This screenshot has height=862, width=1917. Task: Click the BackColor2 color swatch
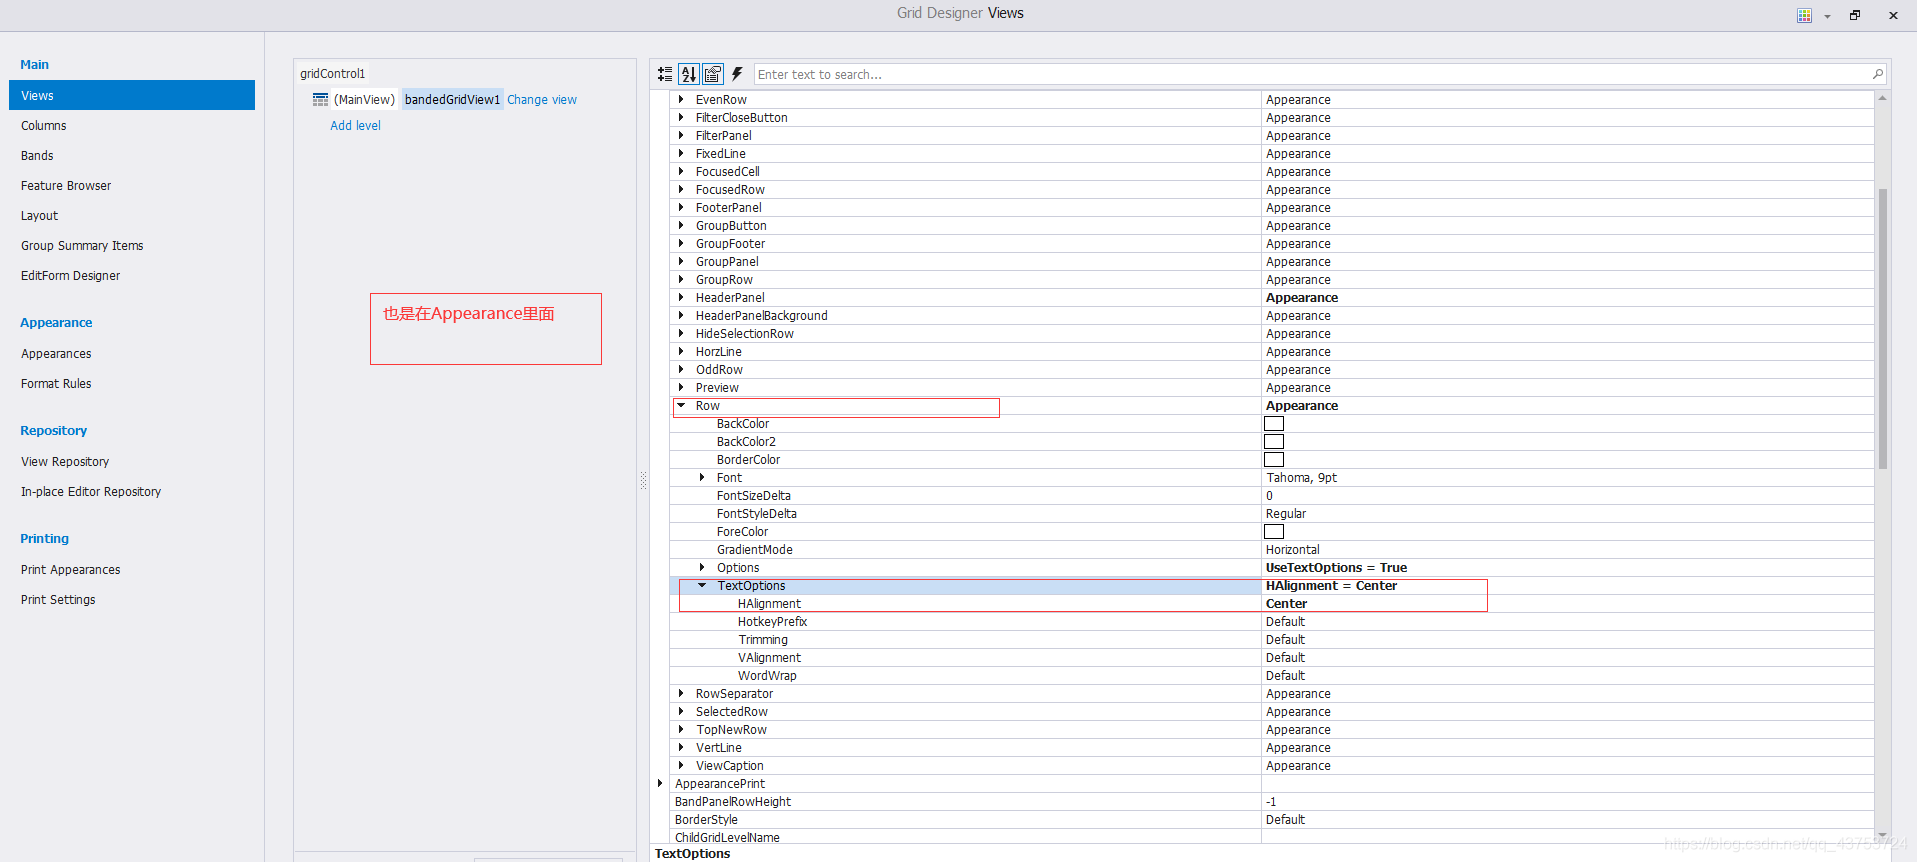pos(1274,442)
